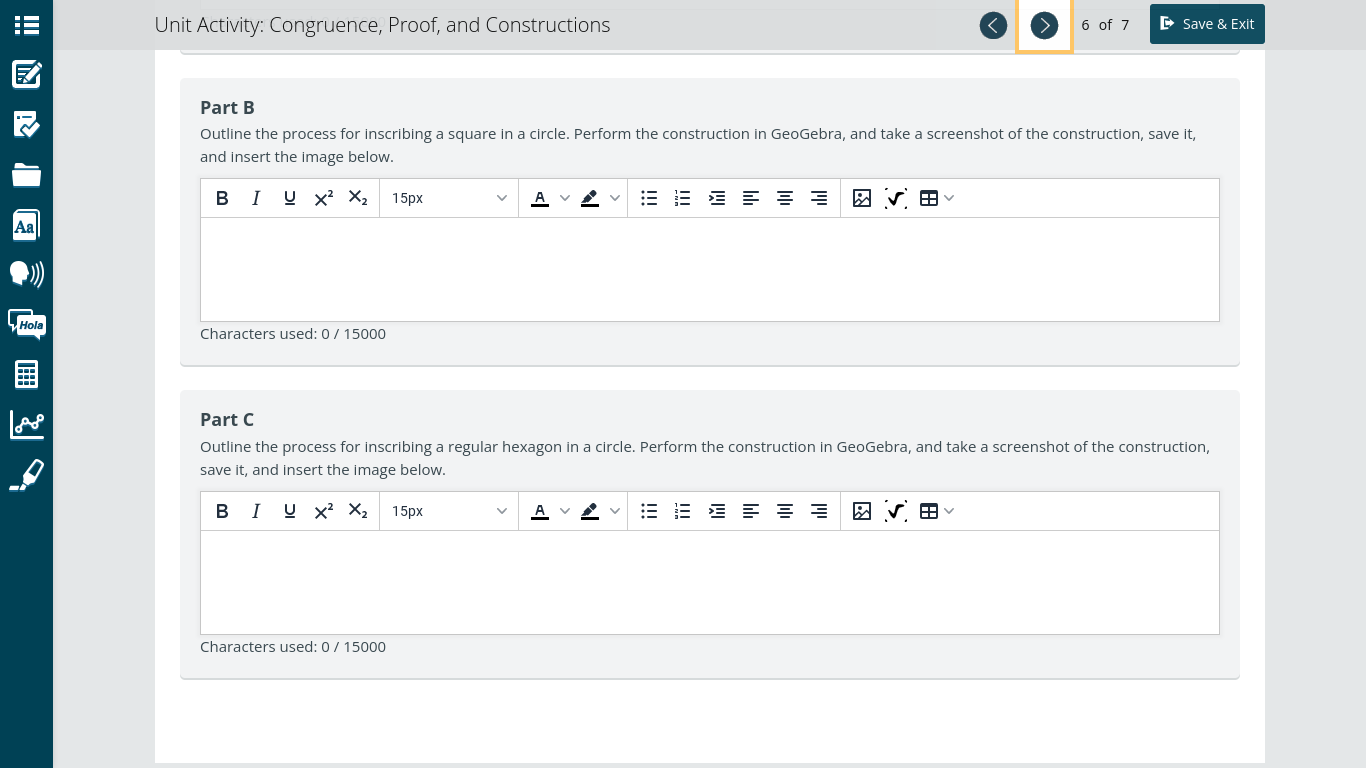Click the Part C heading text
Screen dimensions: 1366x768
point(227,419)
